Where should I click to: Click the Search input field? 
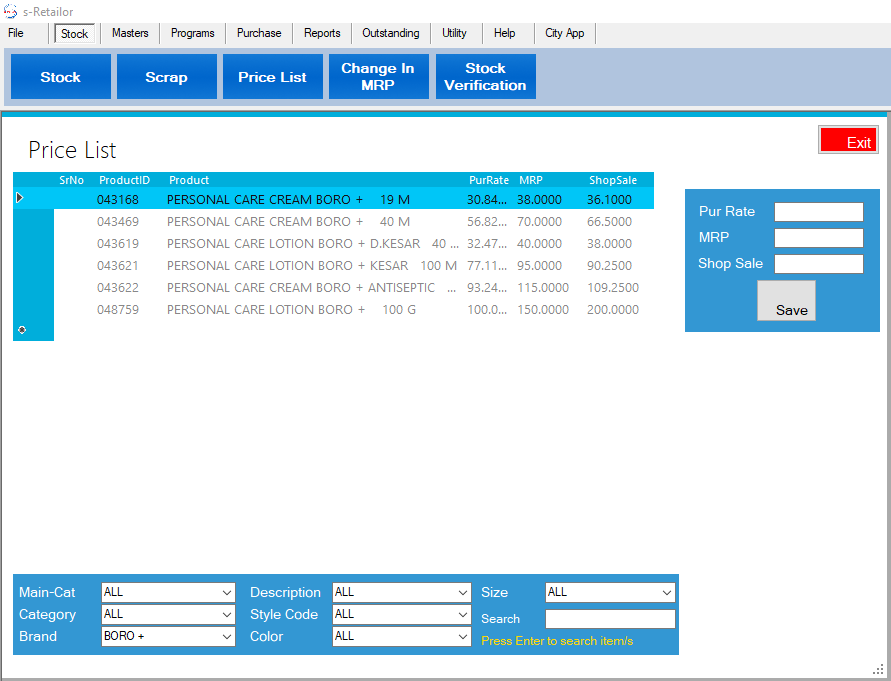click(x=610, y=619)
